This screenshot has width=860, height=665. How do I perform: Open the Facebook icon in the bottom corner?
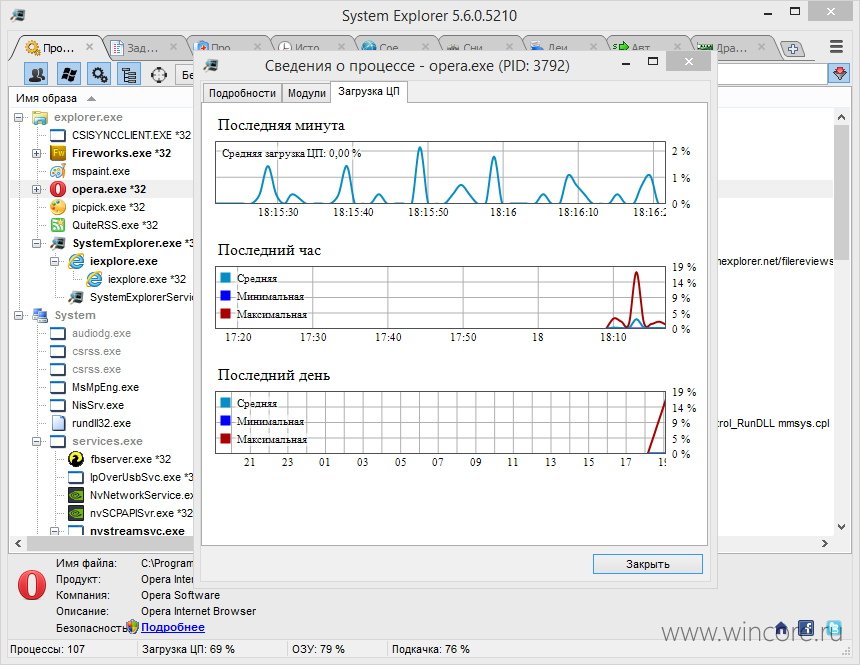[x=806, y=629]
